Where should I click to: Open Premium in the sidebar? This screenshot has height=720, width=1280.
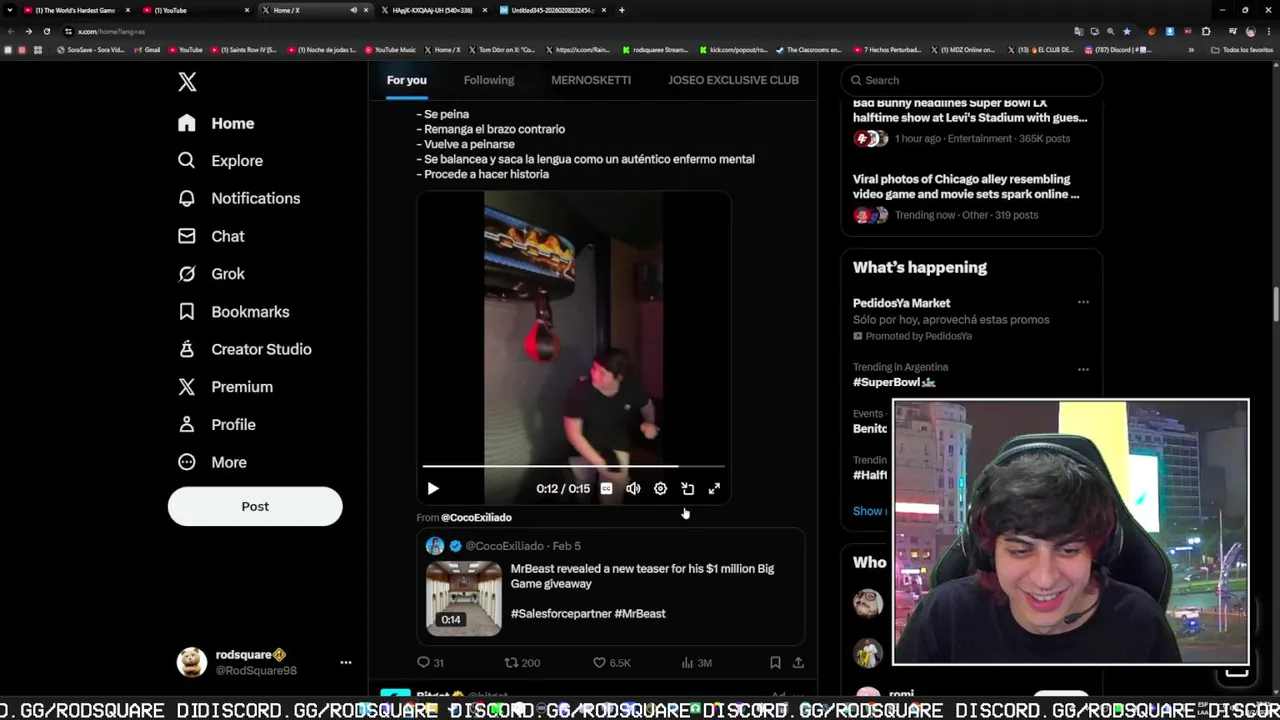tap(225, 386)
